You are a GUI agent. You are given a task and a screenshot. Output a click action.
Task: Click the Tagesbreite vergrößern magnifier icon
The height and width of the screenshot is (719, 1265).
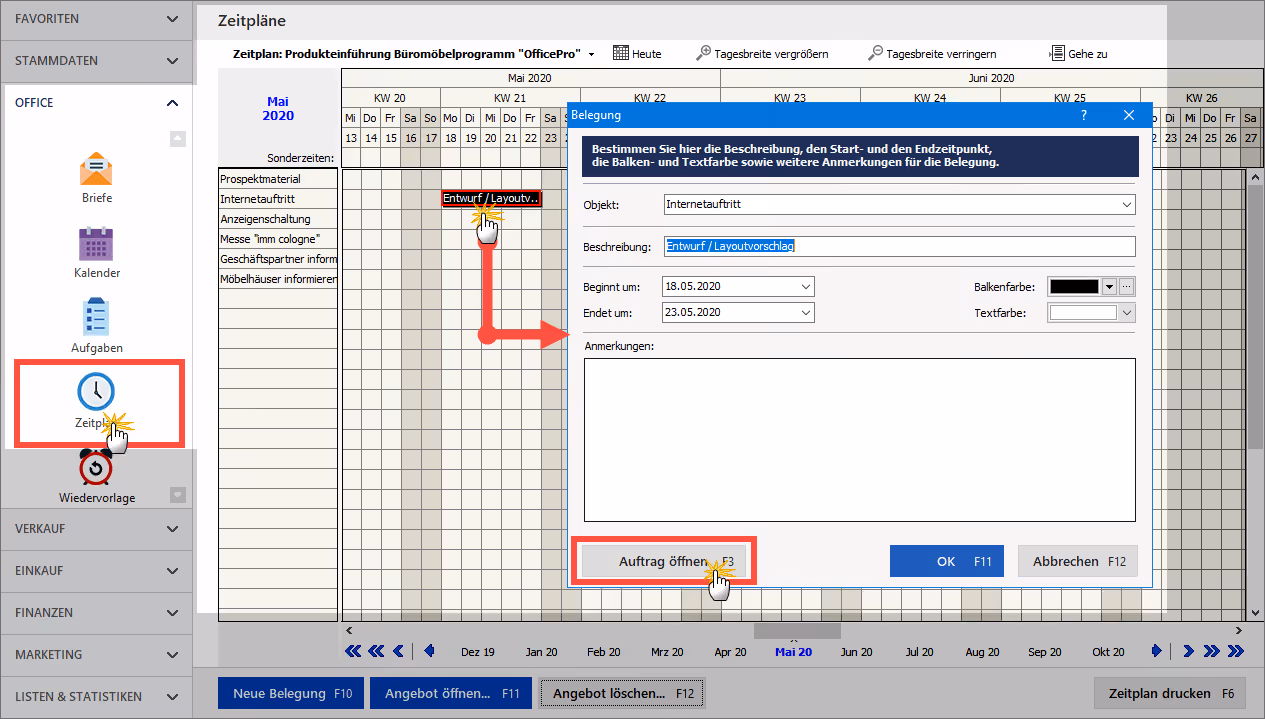point(704,53)
